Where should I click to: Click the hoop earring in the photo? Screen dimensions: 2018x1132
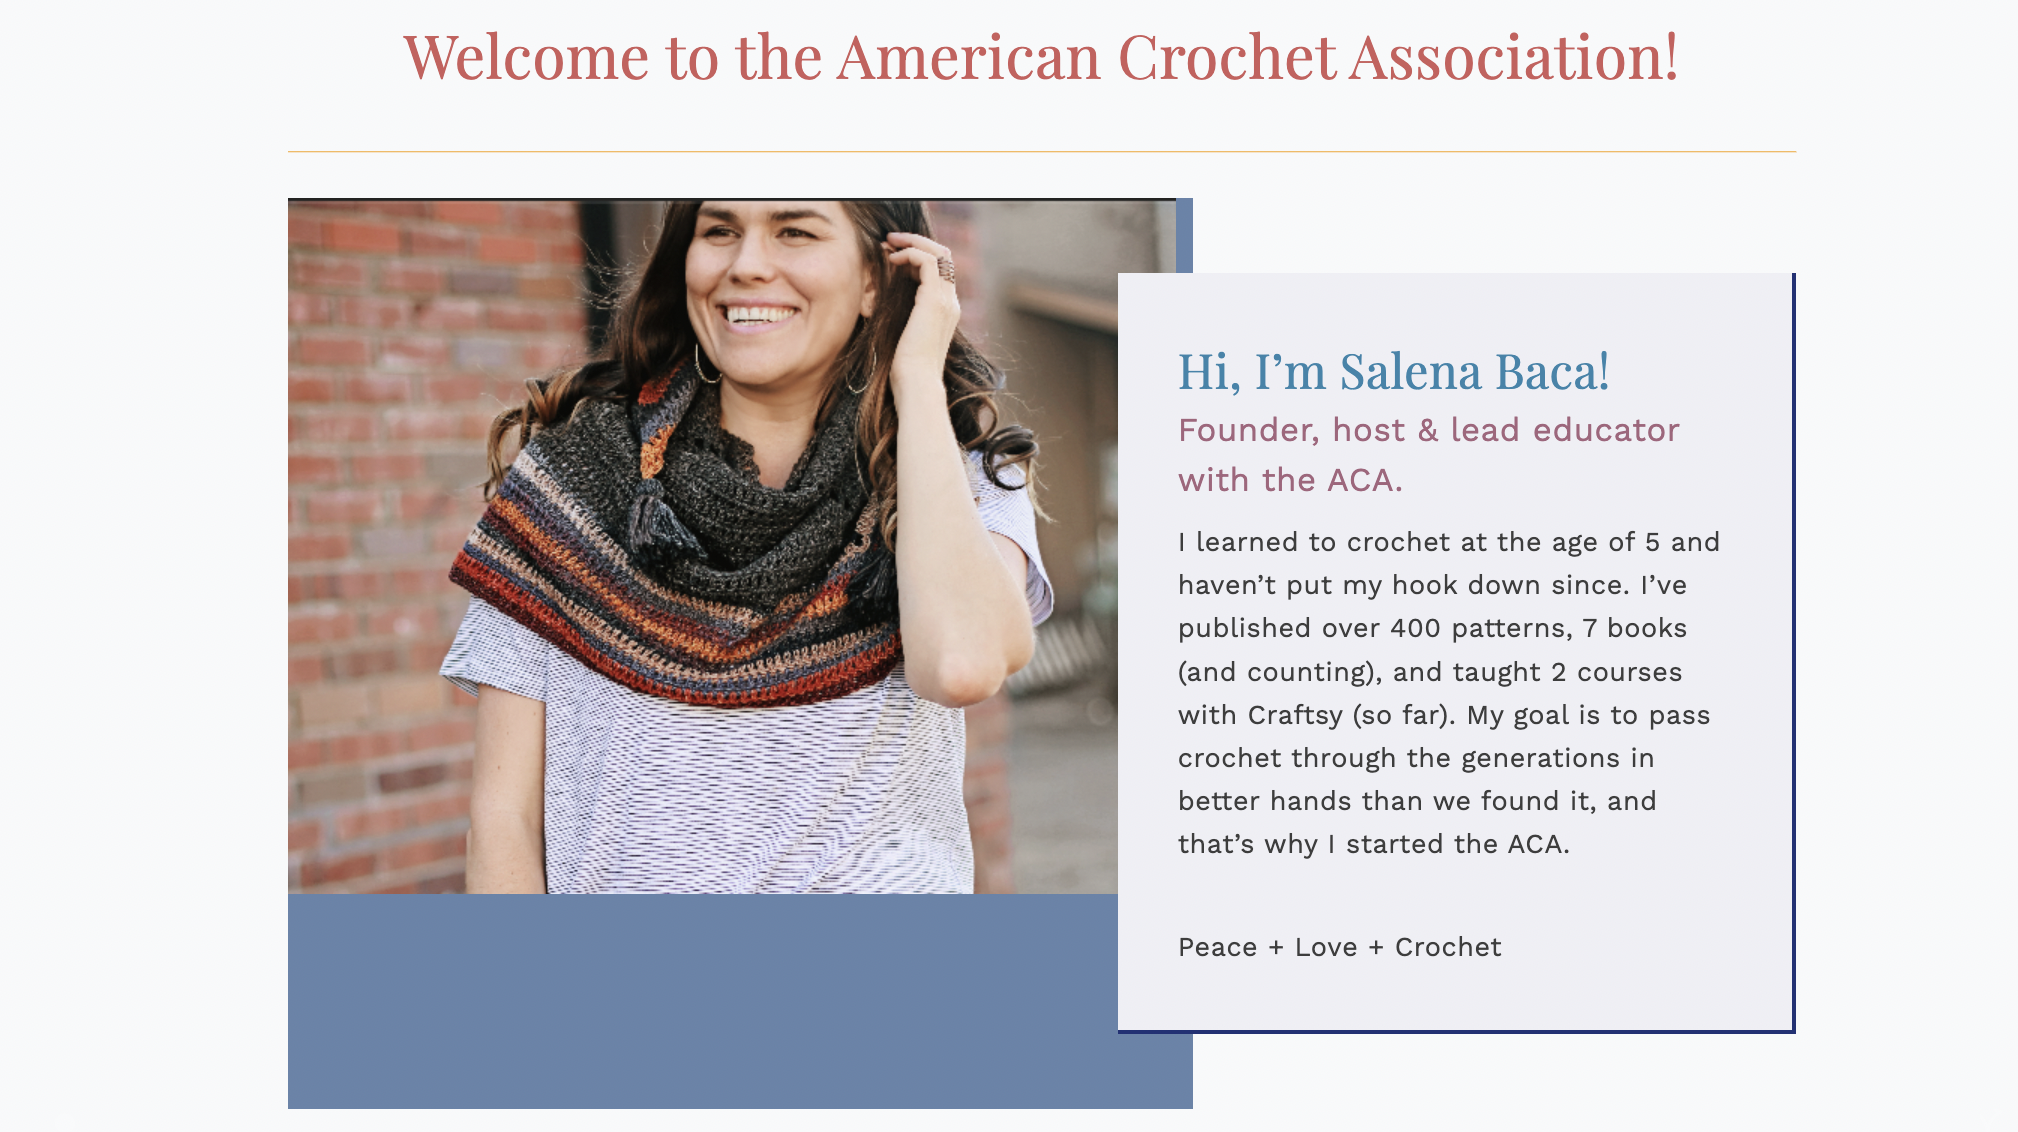tap(706, 365)
